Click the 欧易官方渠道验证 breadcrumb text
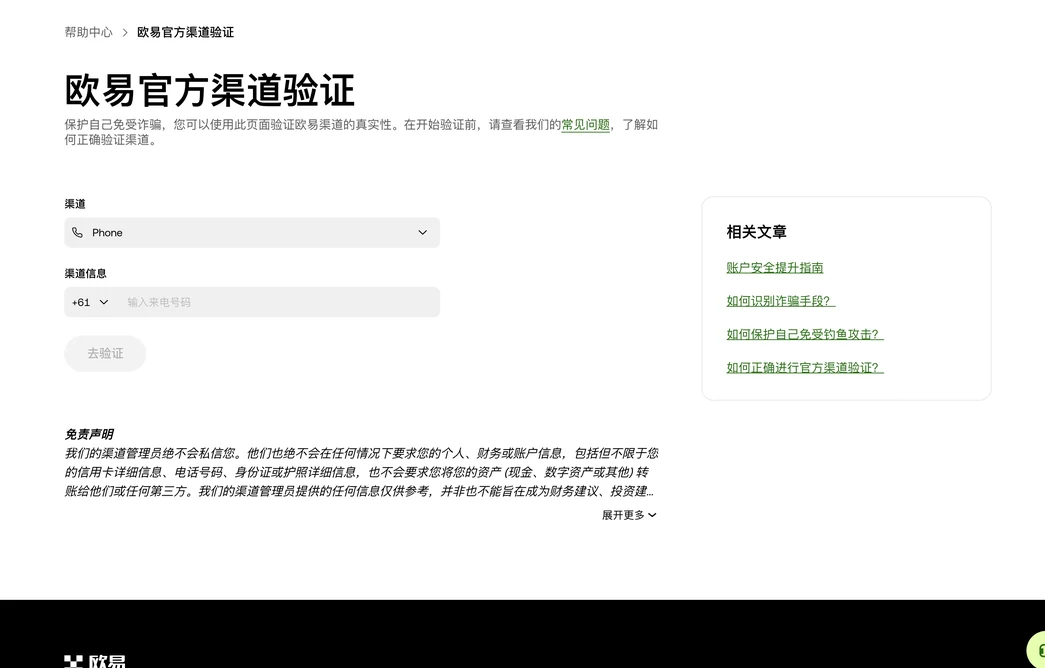The height and width of the screenshot is (668, 1045). tap(185, 32)
